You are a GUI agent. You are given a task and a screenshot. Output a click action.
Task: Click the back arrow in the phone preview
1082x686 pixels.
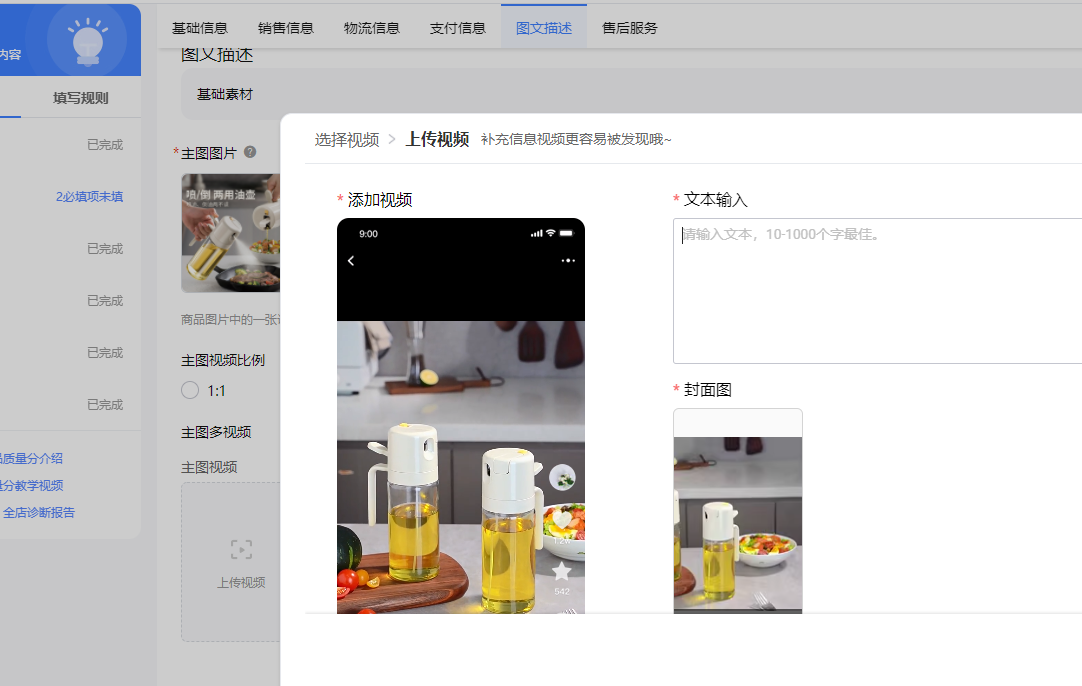[x=351, y=261]
